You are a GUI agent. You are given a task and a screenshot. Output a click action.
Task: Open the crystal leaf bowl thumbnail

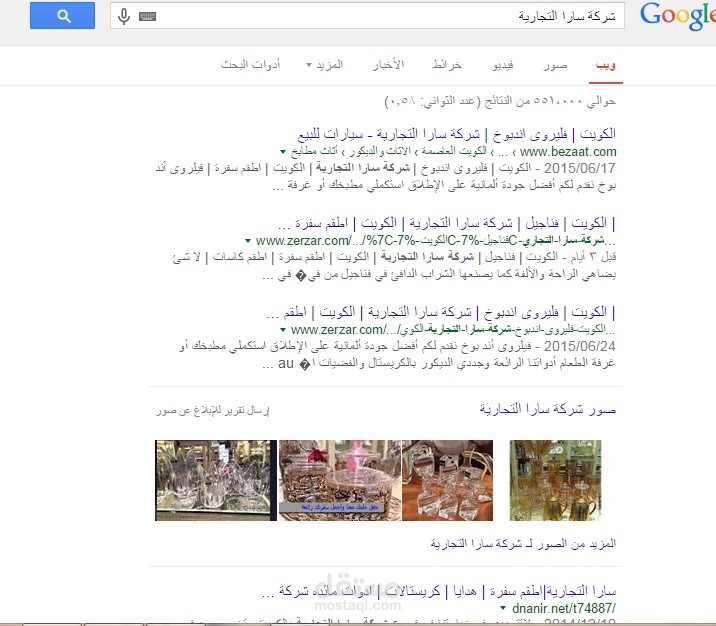pos(216,480)
